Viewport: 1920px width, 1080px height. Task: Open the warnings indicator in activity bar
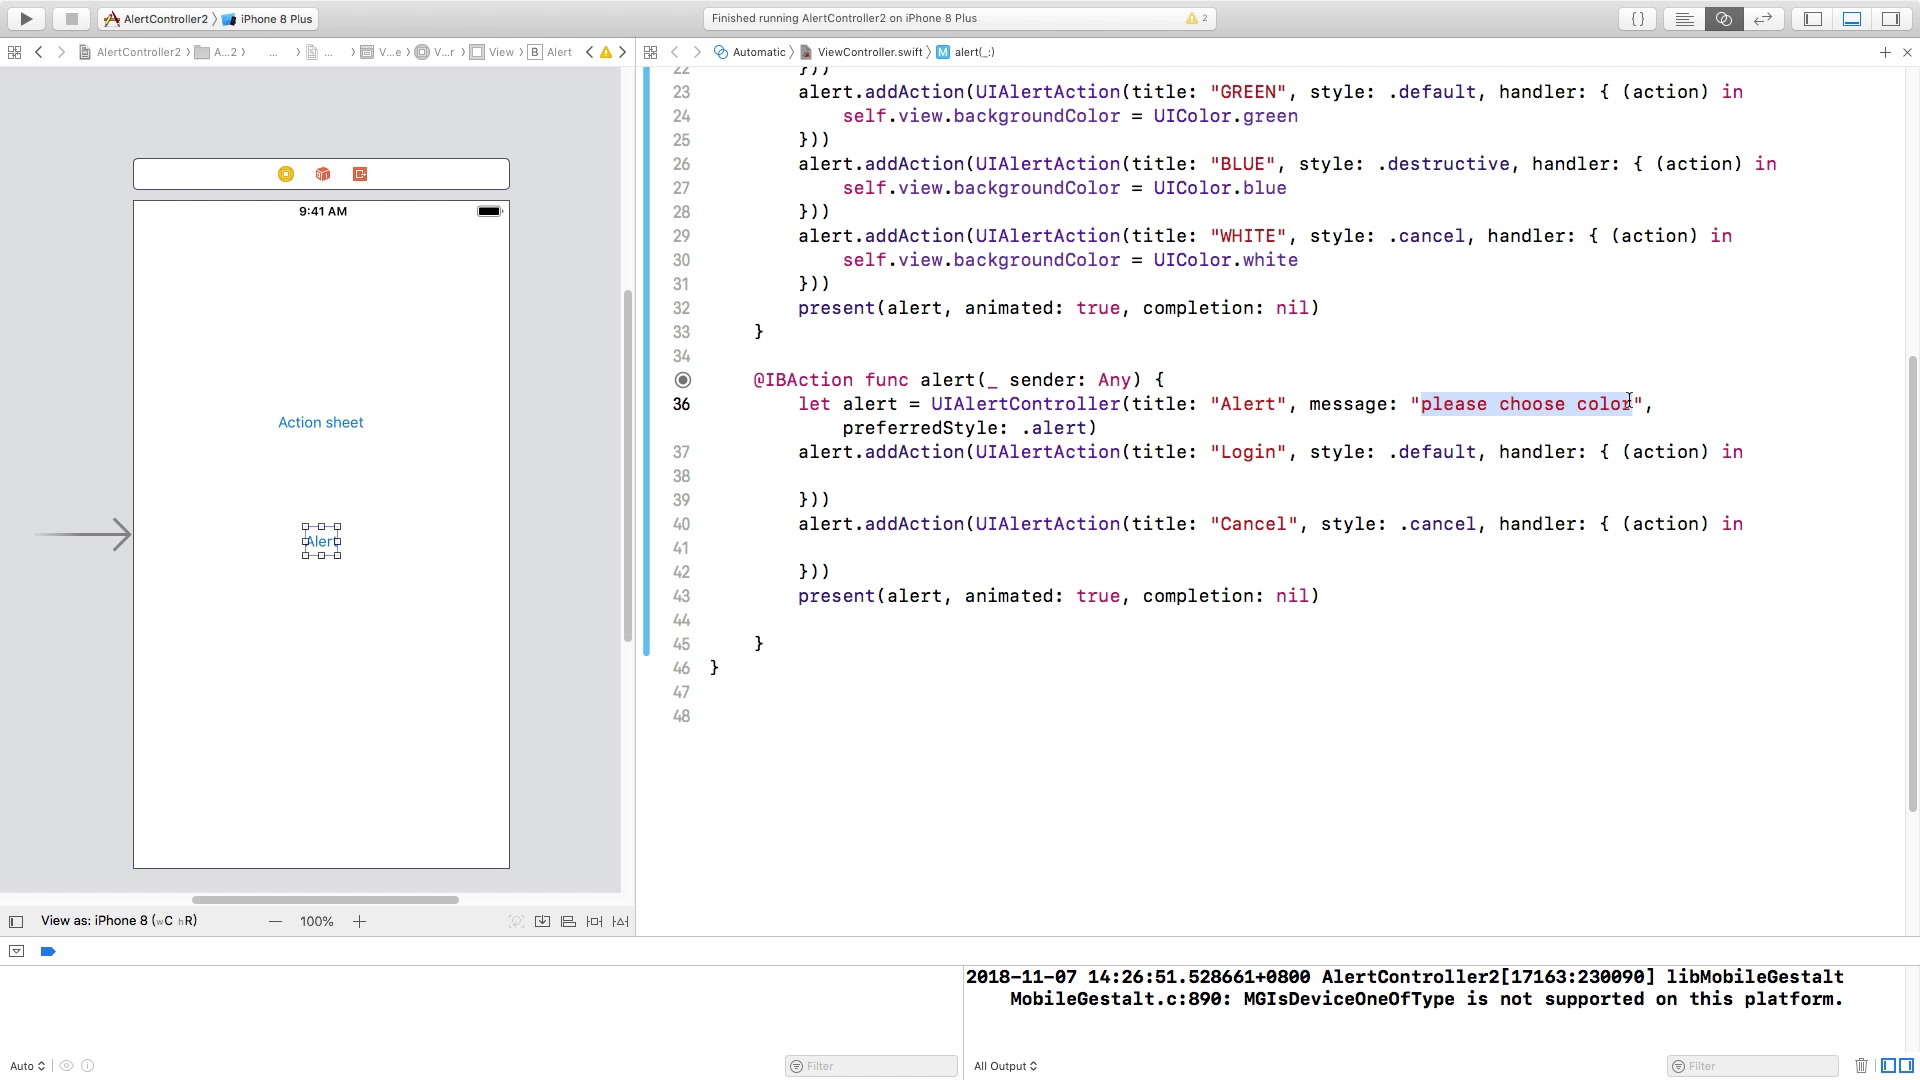(x=1196, y=18)
